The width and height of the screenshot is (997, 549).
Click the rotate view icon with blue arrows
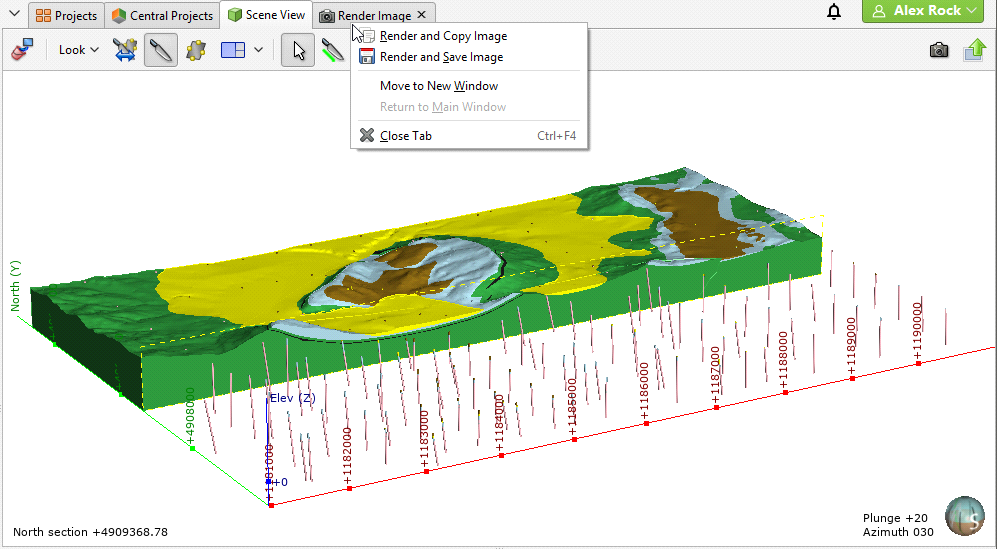[x=125, y=49]
